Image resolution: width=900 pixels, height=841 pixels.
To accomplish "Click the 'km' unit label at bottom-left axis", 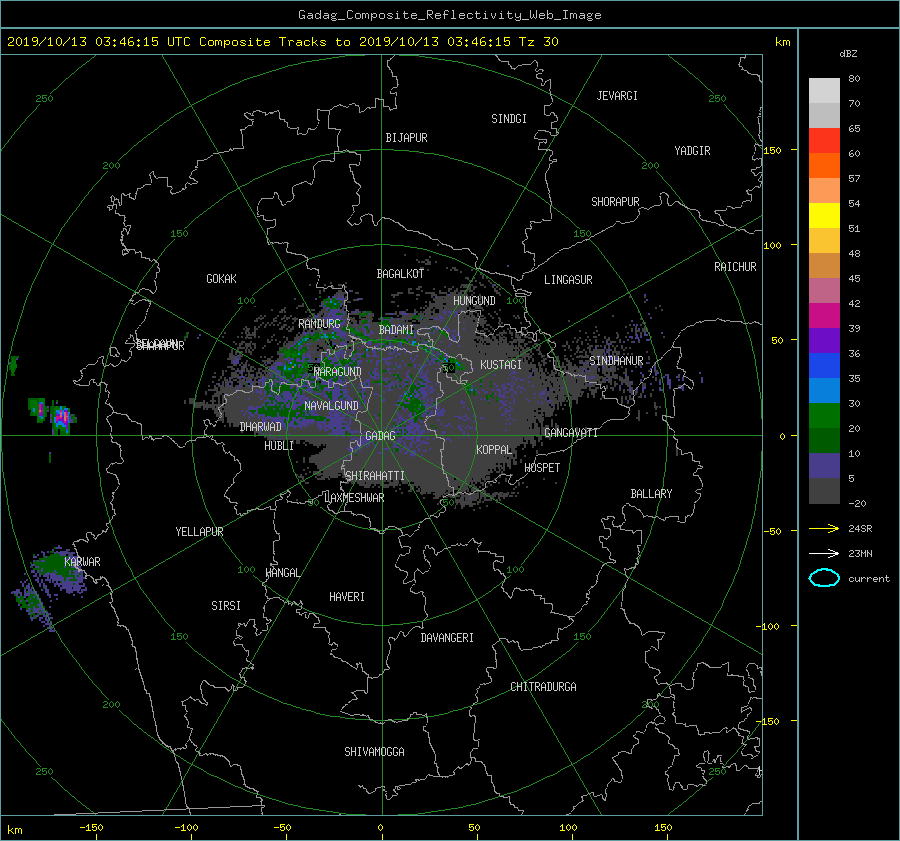I will pos(14,830).
